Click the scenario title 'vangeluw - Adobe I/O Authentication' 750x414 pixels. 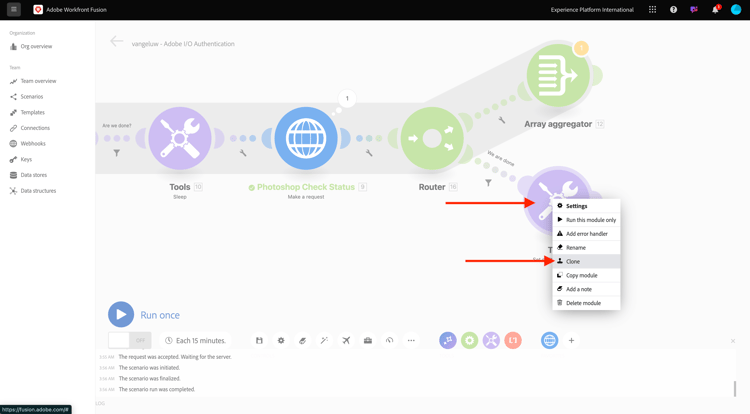pos(183,44)
